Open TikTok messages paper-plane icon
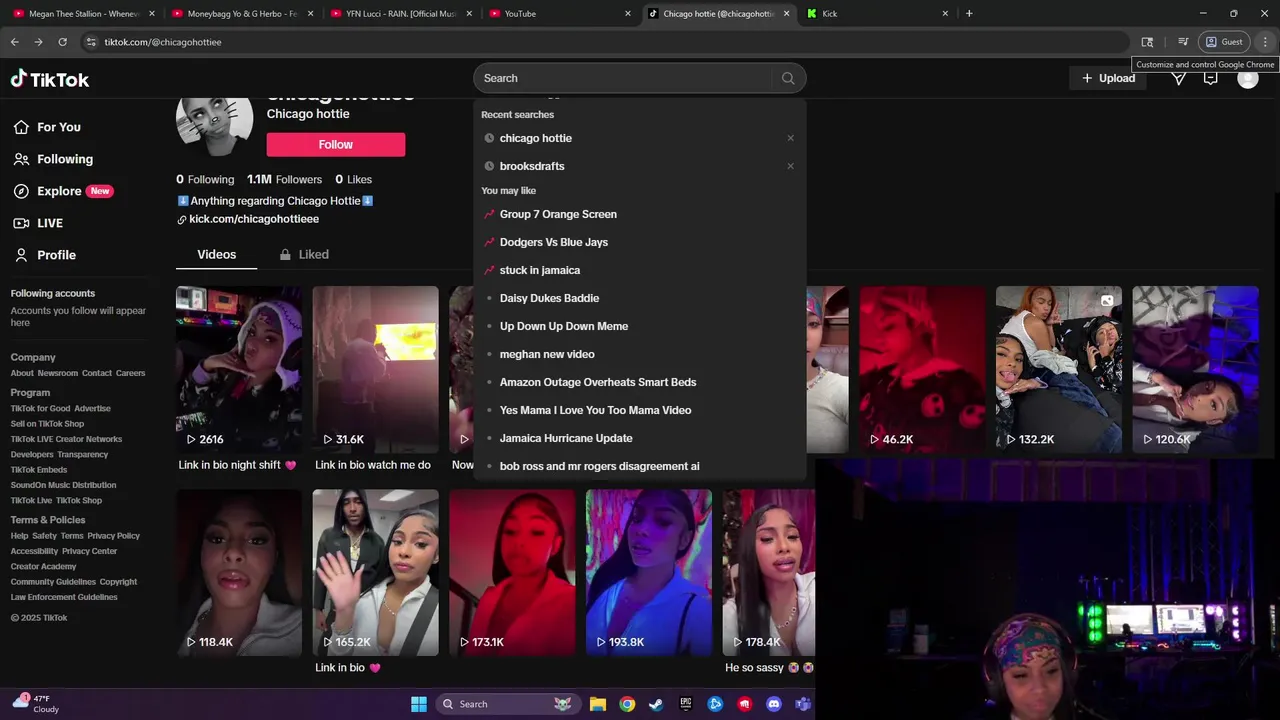1280x720 pixels. coord(1179,78)
